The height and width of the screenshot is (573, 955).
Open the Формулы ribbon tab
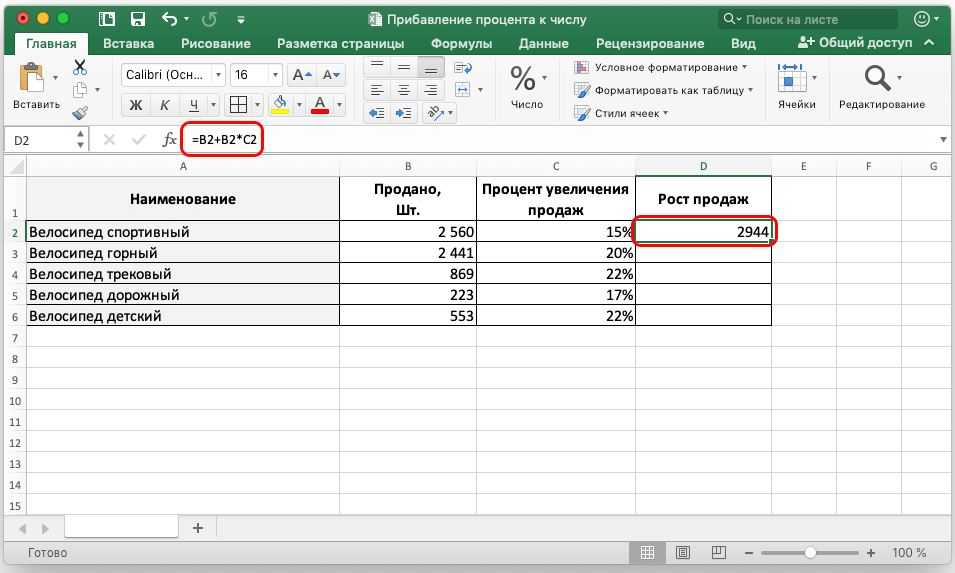461,43
